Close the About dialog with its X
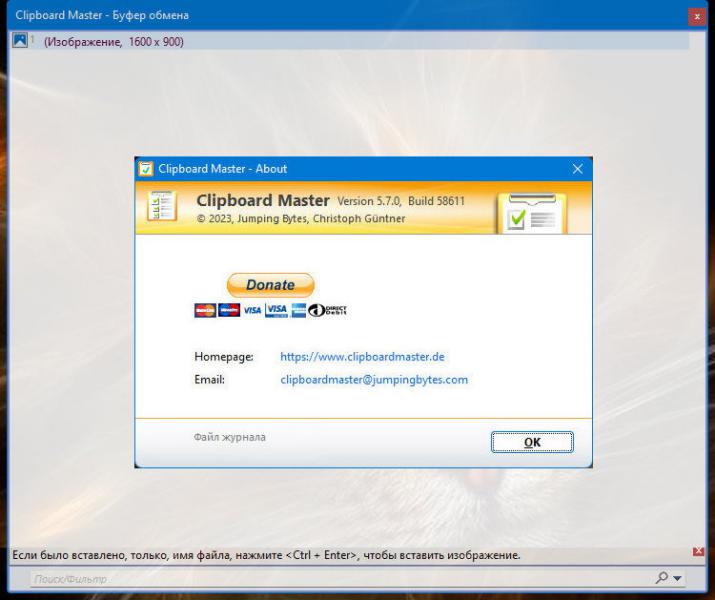This screenshot has width=715, height=600. point(577,169)
